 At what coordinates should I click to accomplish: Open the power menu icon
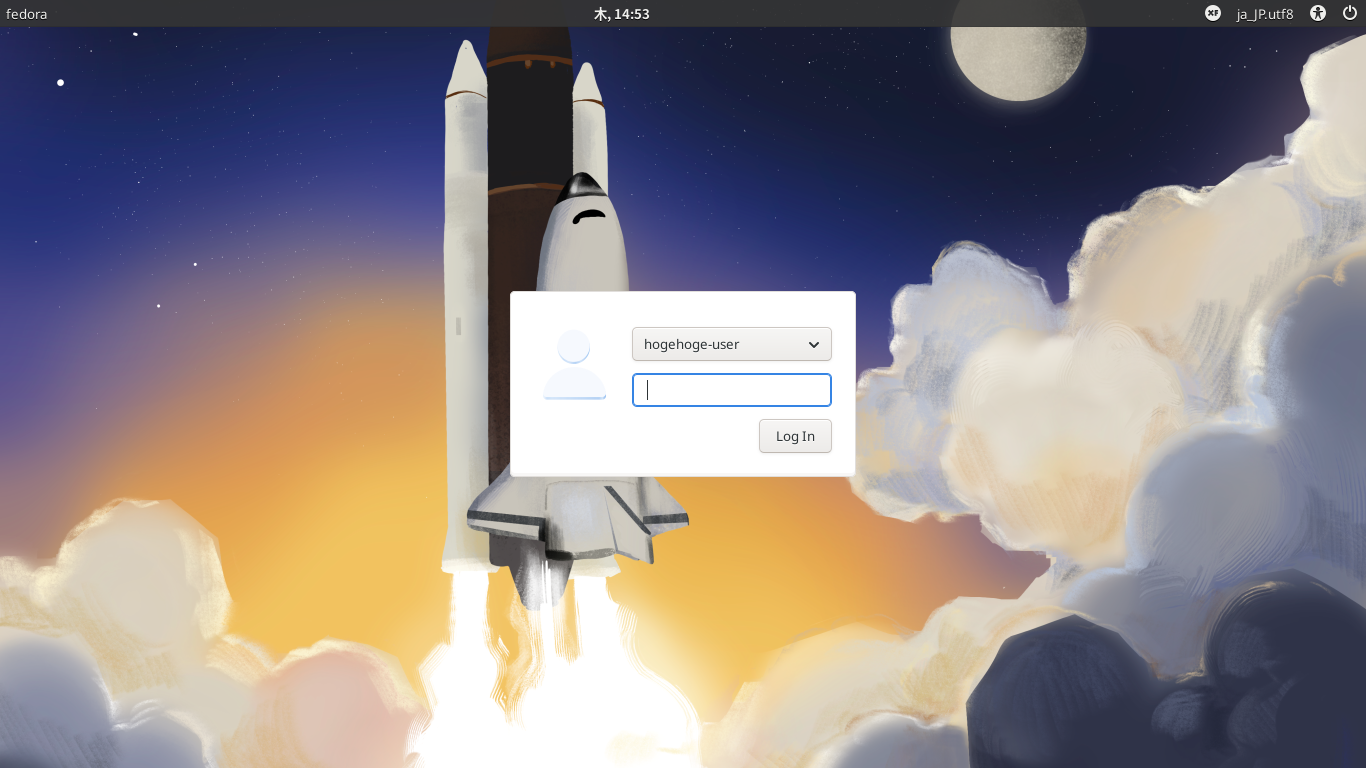pos(1349,13)
